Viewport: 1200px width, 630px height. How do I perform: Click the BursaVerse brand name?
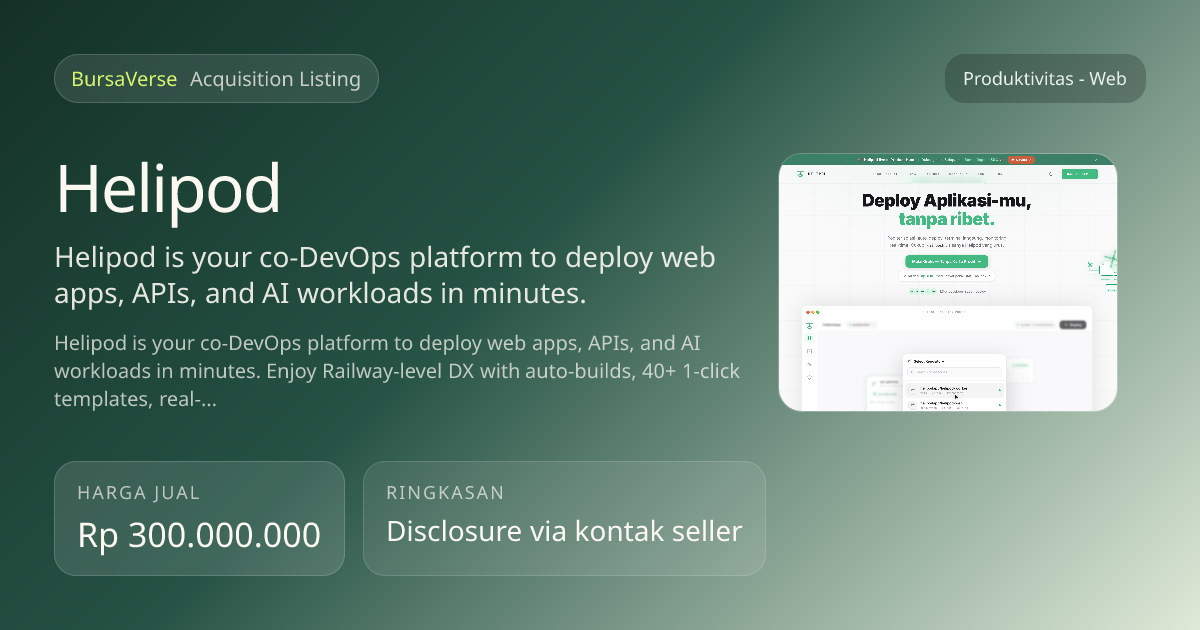coord(124,79)
